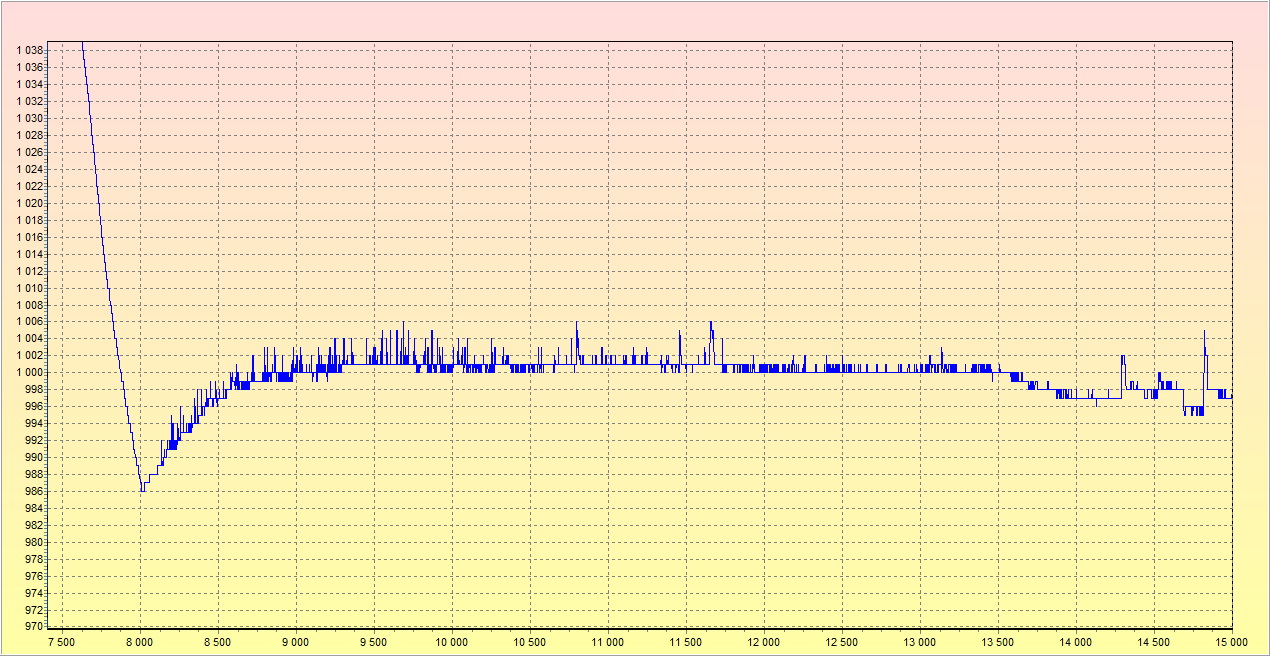Click the '13 500' x-axis label
Image resolution: width=1270 pixels, height=656 pixels.
998,641
